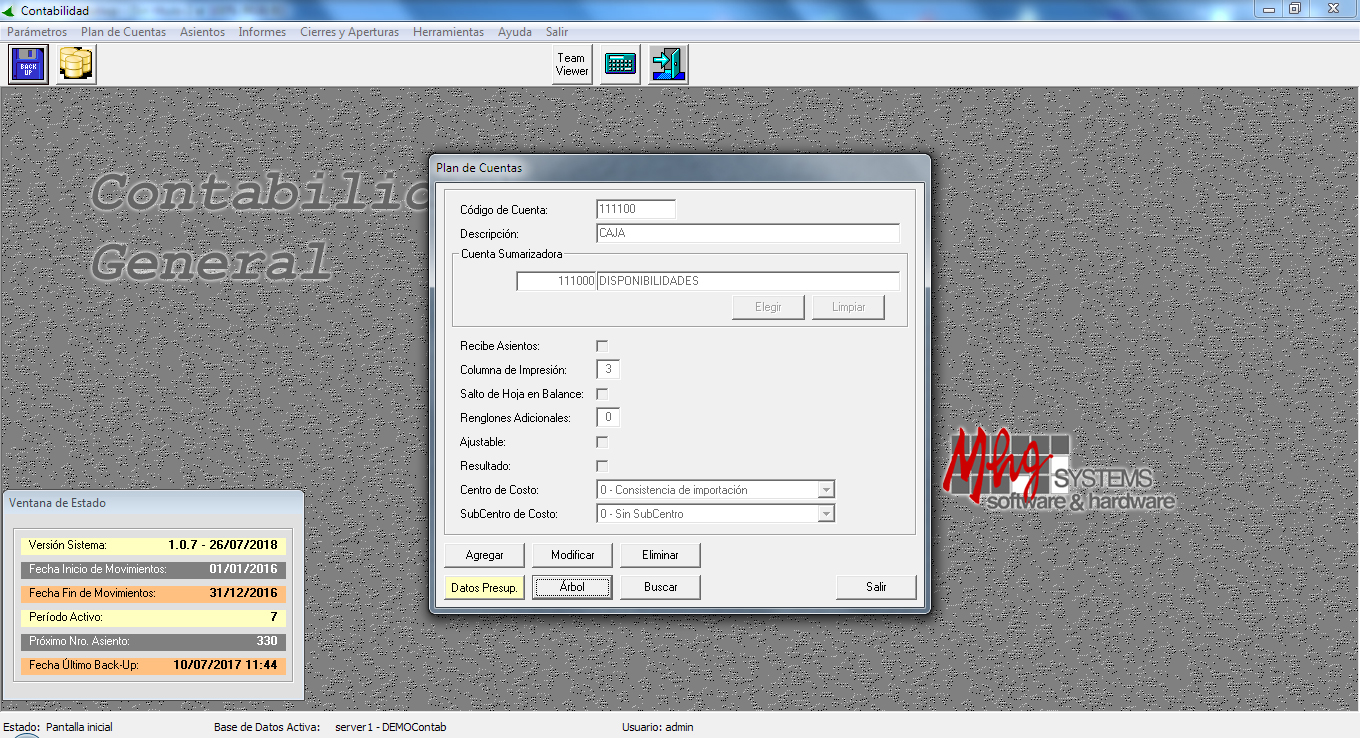Check the Ajustable checkbox

(602, 442)
